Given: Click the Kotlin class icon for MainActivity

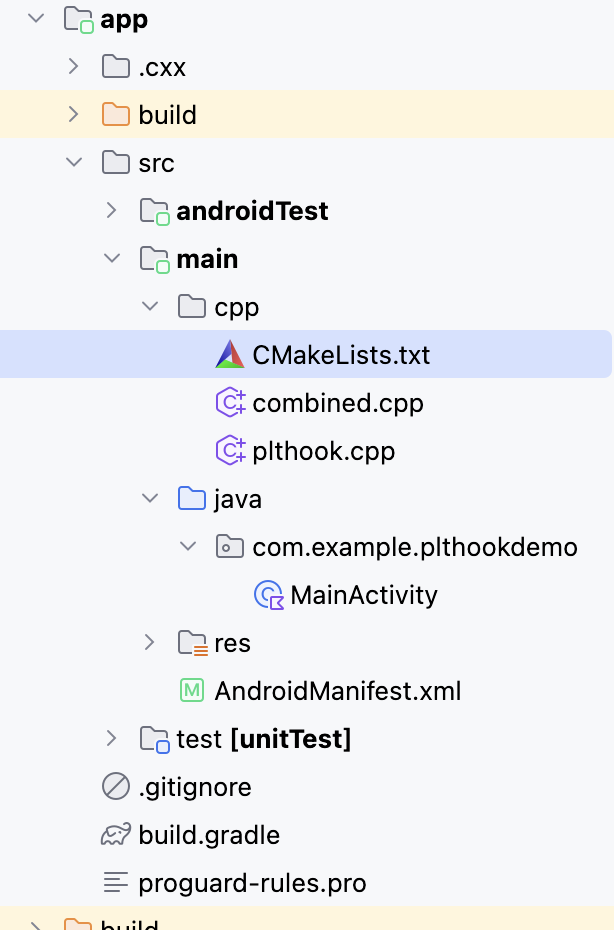Looking at the screenshot, I should point(268,595).
